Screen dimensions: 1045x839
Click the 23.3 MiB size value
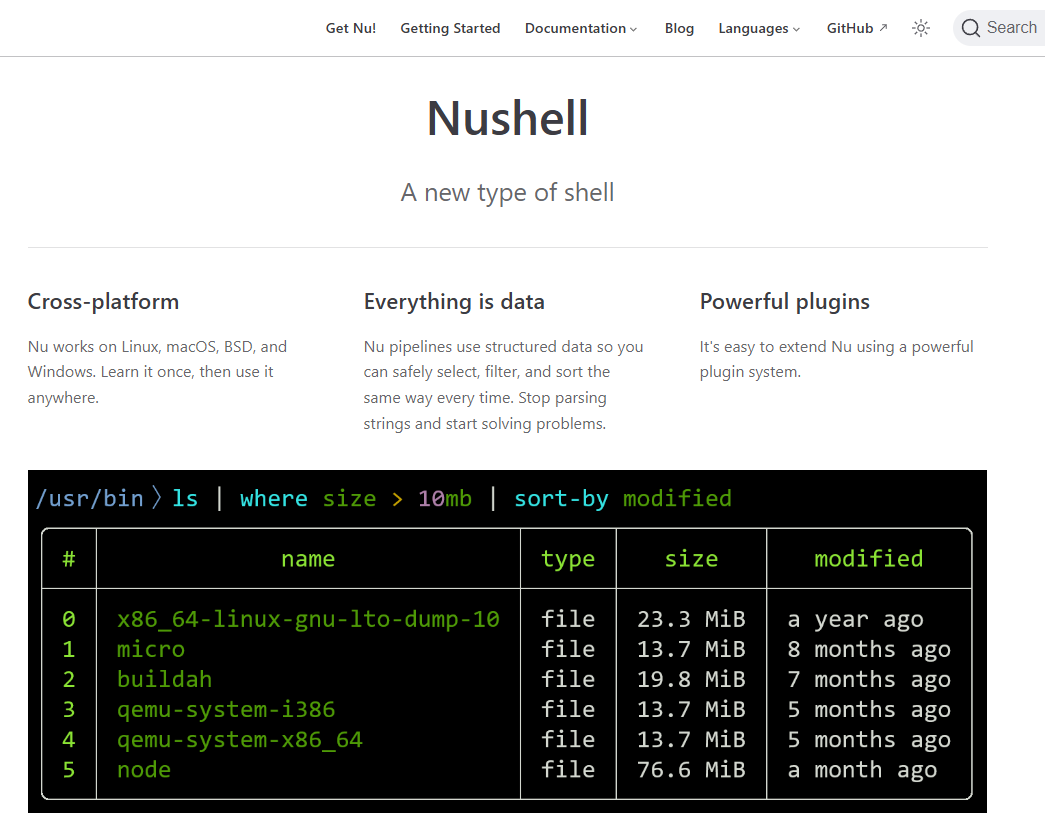point(691,619)
